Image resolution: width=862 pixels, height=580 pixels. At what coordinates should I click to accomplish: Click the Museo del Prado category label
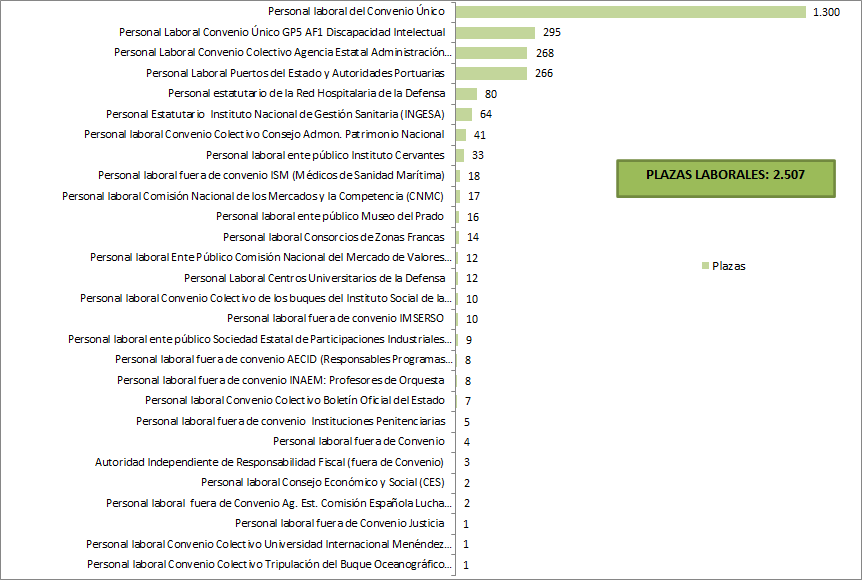pos(330,216)
